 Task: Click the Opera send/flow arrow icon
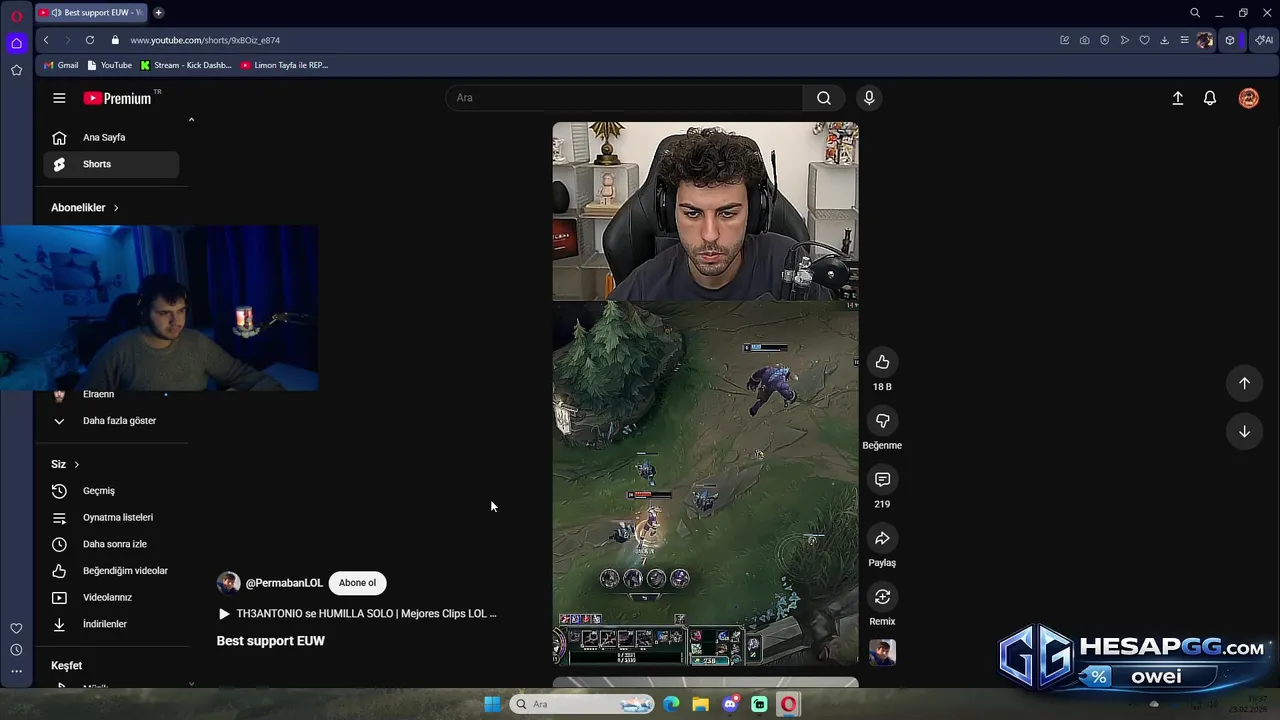coord(1124,40)
